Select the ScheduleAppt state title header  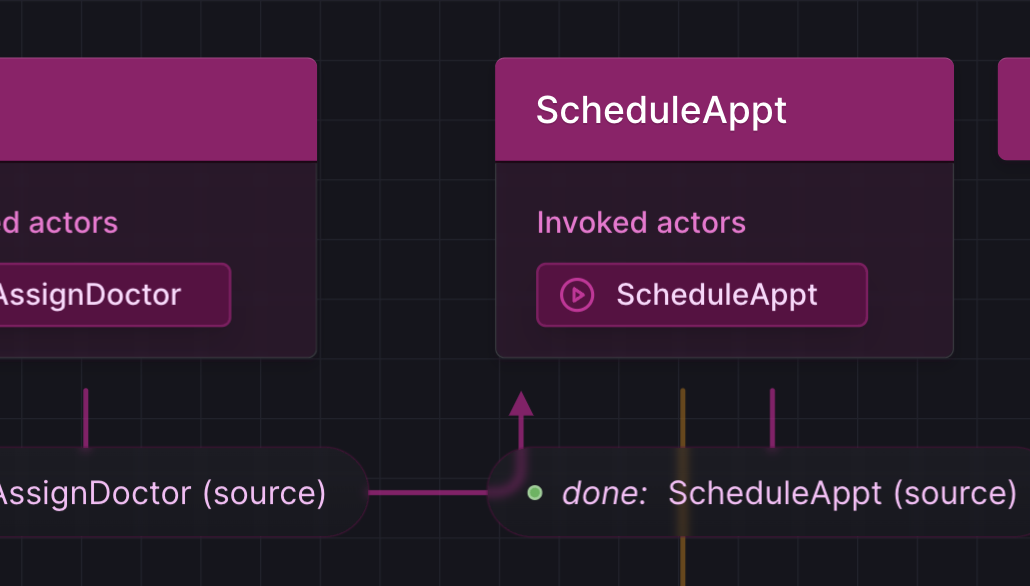(724, 110)
